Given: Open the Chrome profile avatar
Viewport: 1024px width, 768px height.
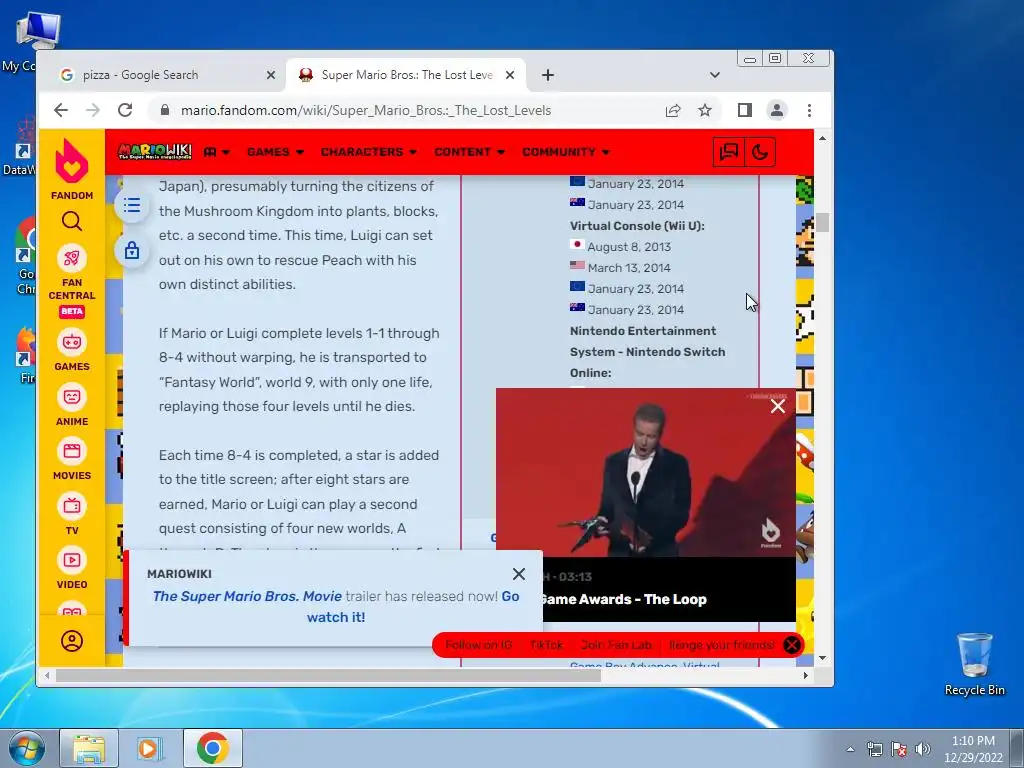Looking at the screenshot, I should coord(776,110).
